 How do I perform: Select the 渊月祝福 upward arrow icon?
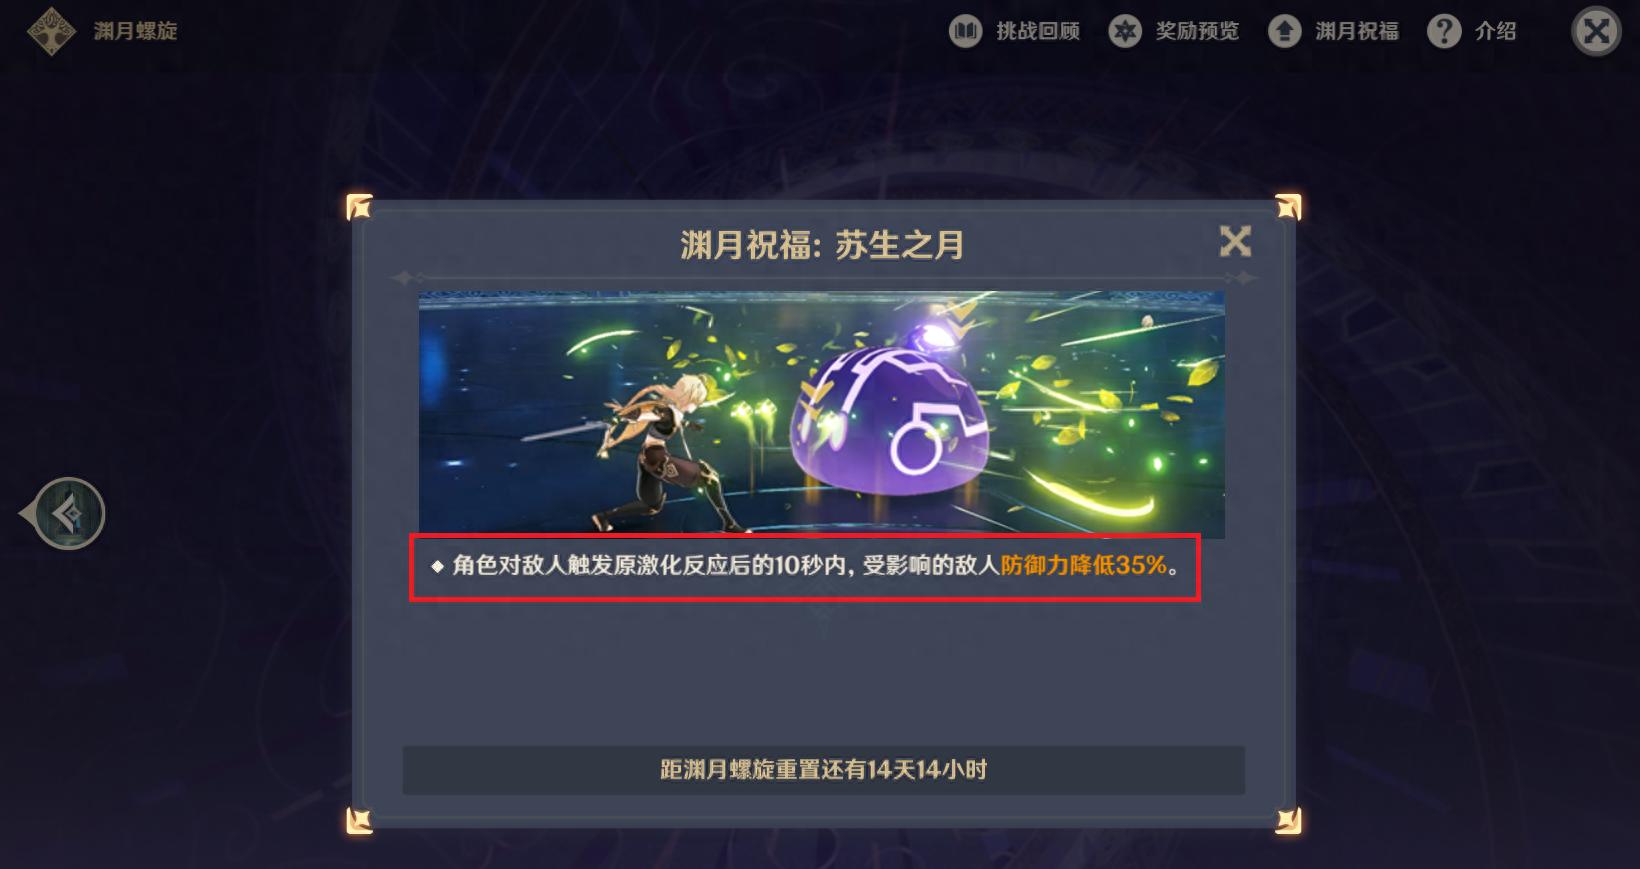click(1285, 31)
